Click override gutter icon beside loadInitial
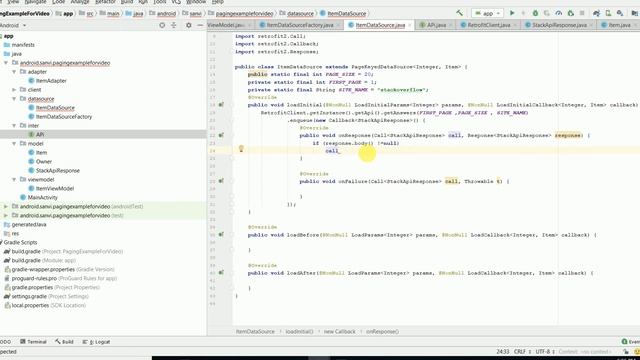 tap(221, 105)
